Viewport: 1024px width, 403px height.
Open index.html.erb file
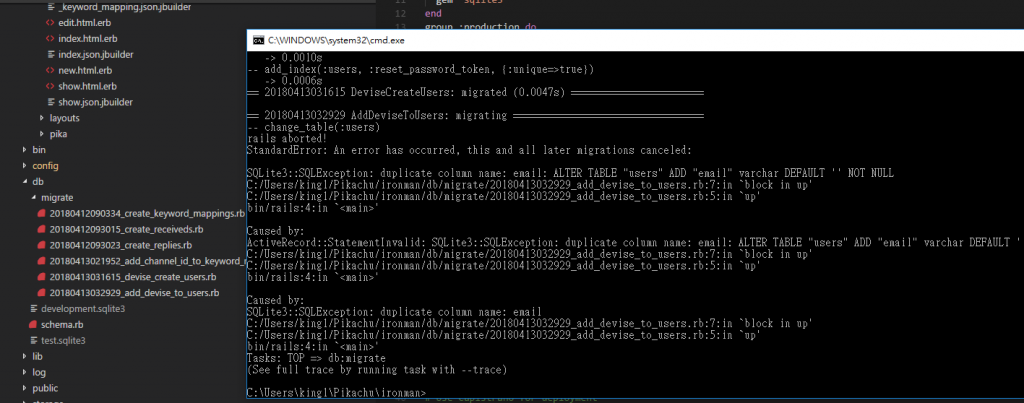(88, 39)
